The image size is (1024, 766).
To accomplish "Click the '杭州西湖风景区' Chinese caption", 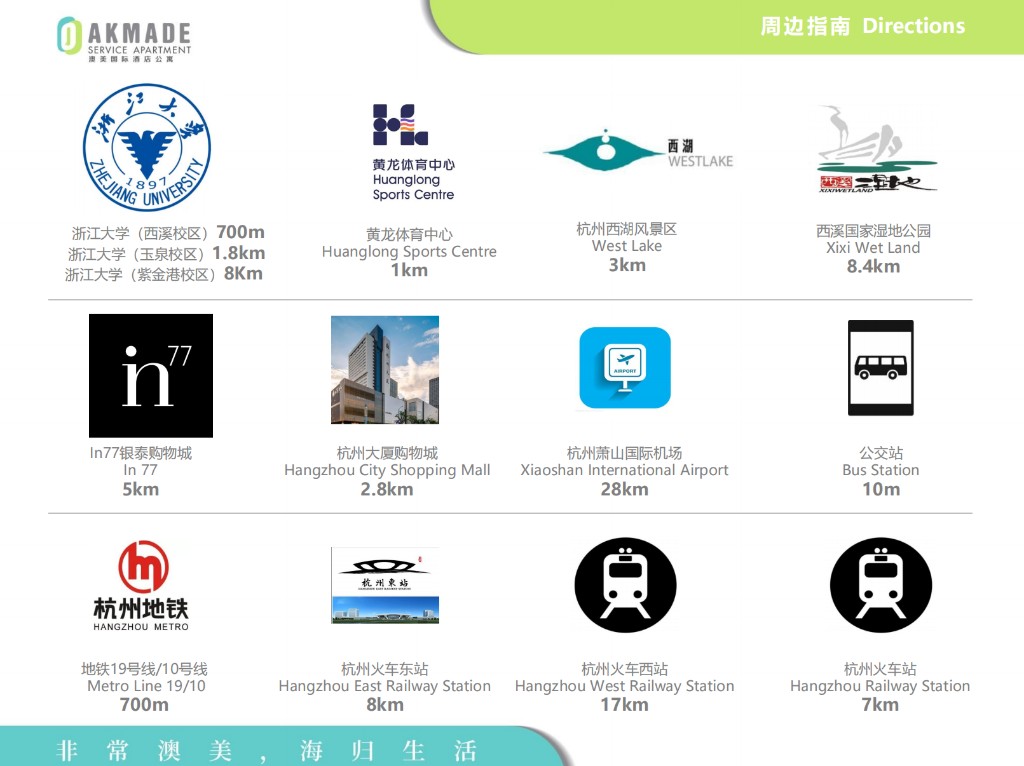I will [626, 229].
